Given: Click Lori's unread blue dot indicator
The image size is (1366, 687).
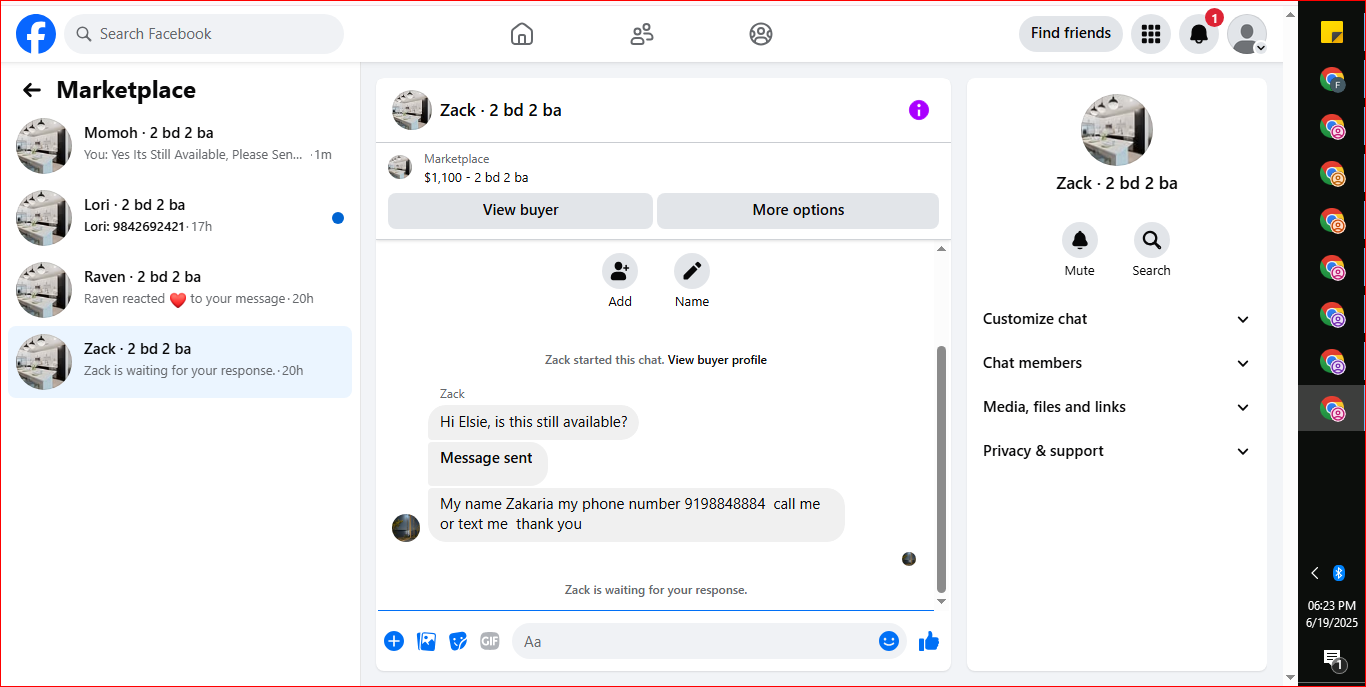Looking at the screenshot, I should tap(338, 218).
